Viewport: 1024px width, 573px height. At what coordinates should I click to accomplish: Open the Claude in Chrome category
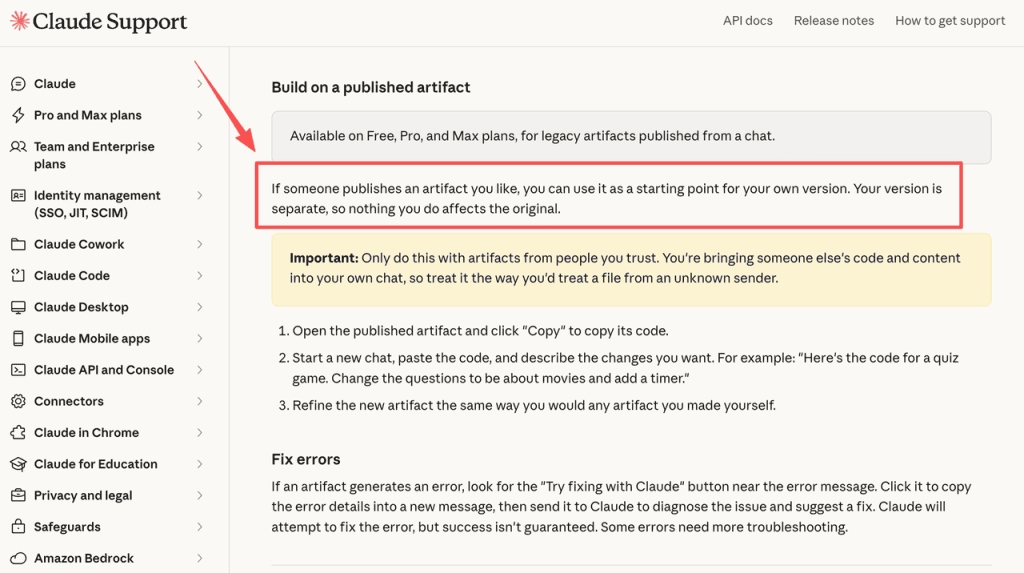(x=86, y=433)
